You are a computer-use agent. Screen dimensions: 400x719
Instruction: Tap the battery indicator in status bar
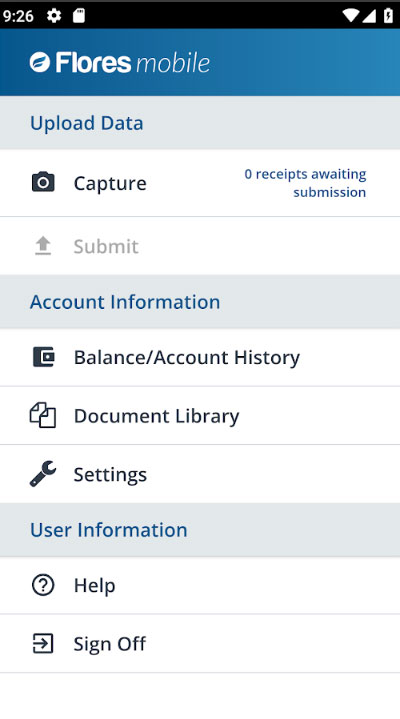click(388, 16)
